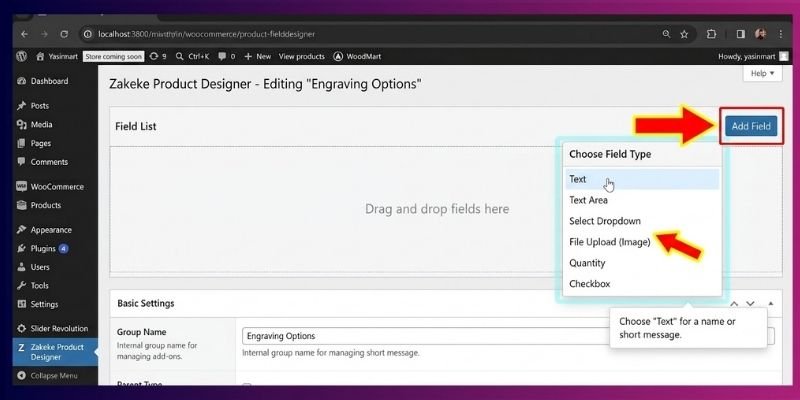Open Yasinmart site home link
The height and width of the screenshot is (400, 800).
57,57
